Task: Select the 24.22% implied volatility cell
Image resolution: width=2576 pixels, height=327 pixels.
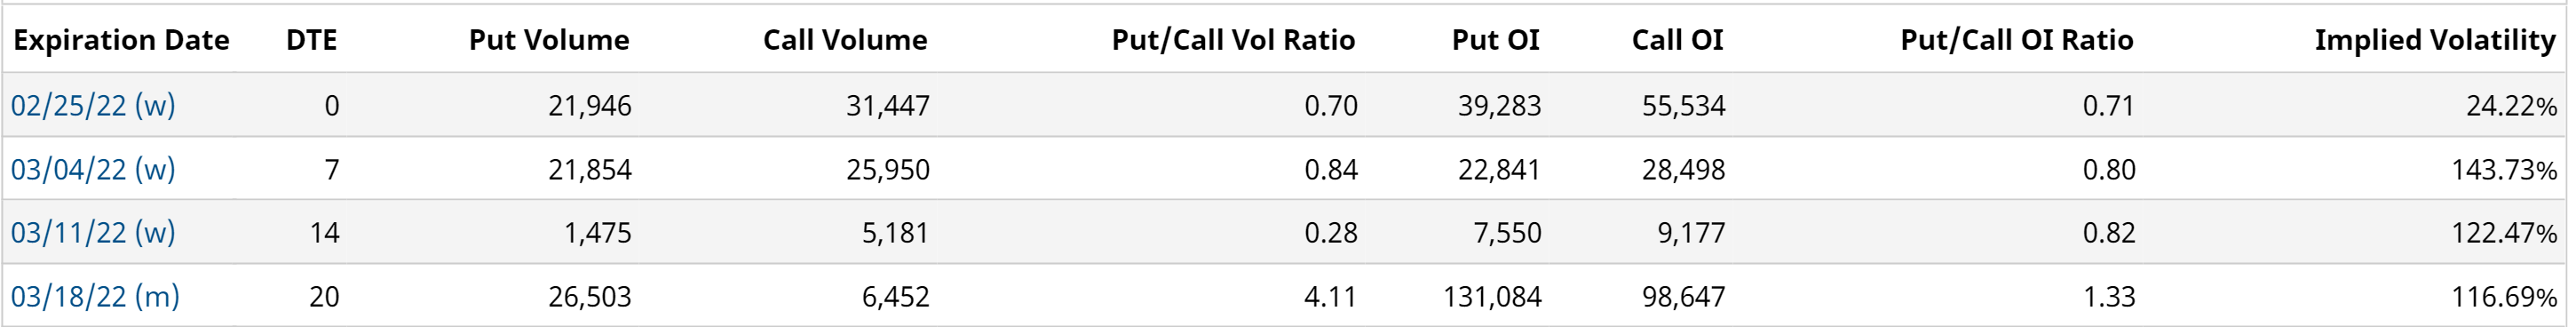Action: (2511, 106)
